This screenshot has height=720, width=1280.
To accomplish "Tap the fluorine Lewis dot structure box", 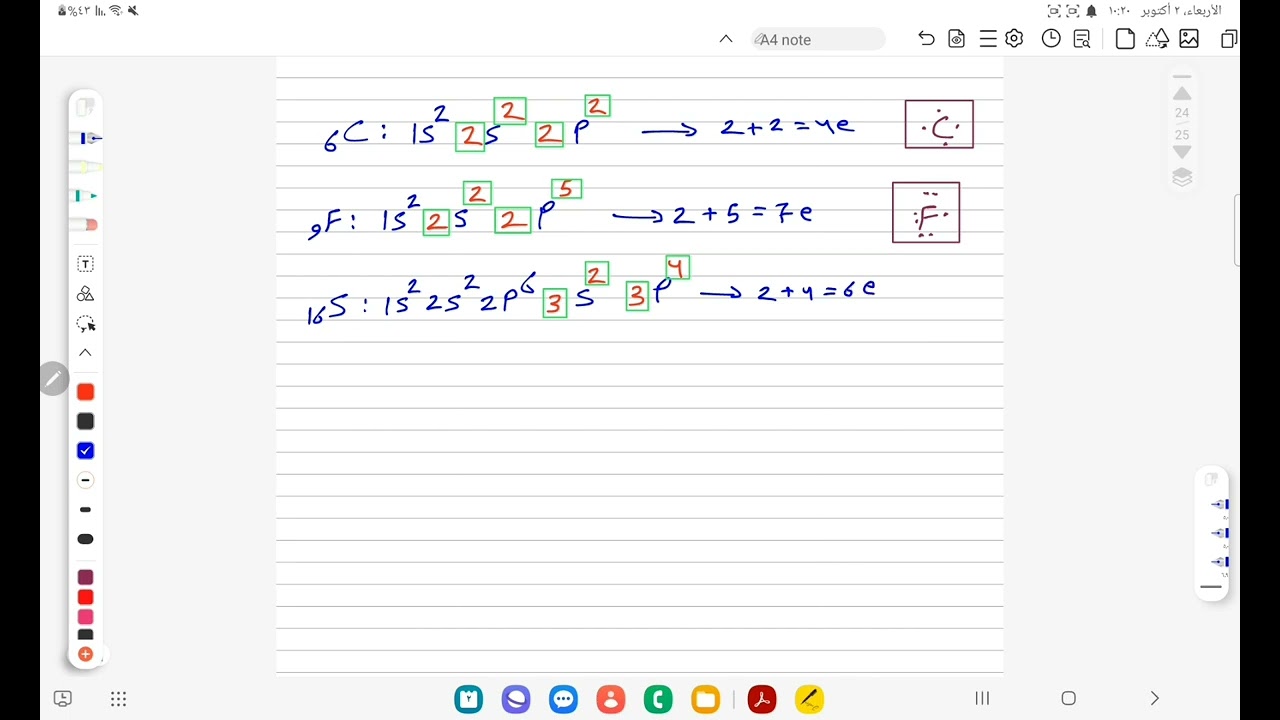I will point(926,212).
